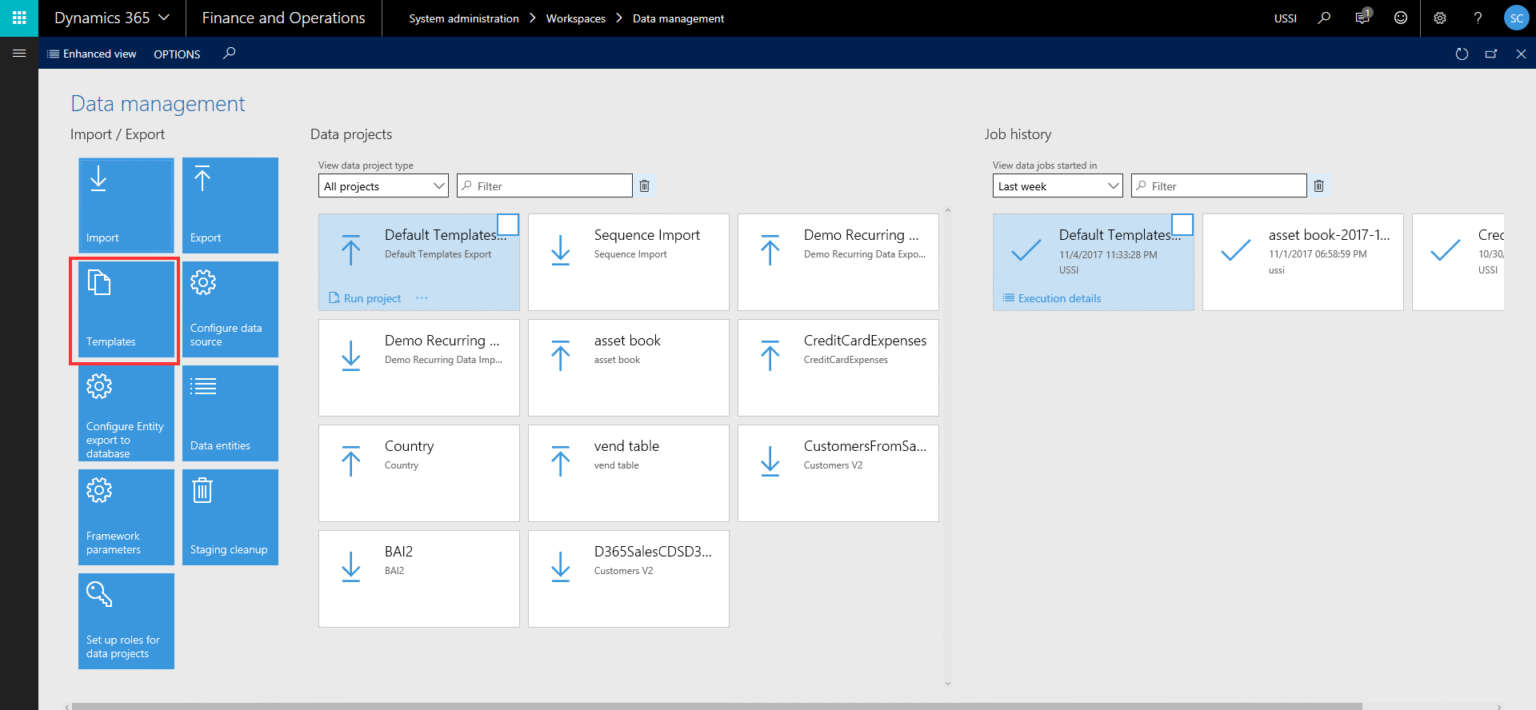Select the Templates tile

126,309
